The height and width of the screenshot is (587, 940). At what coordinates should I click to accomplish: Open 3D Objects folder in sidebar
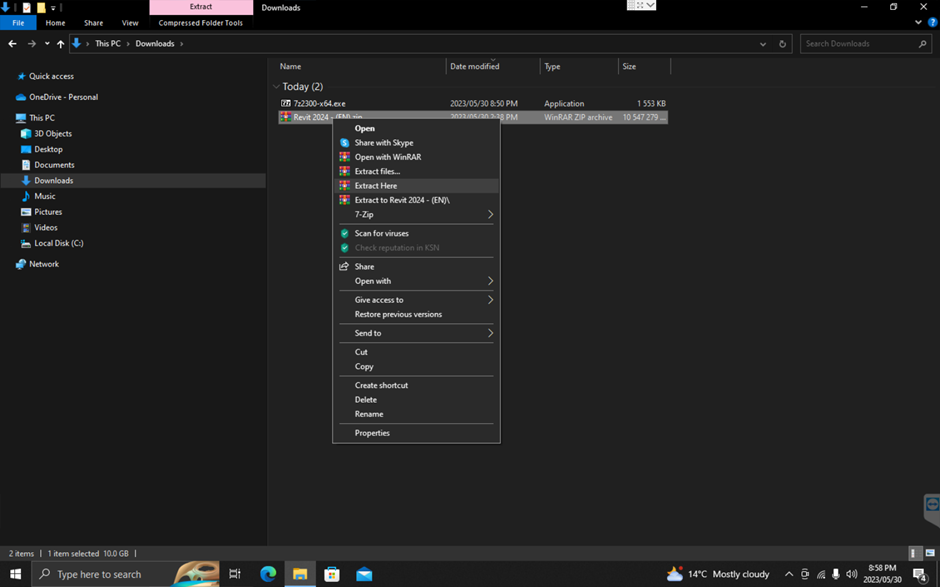point(53,134)
